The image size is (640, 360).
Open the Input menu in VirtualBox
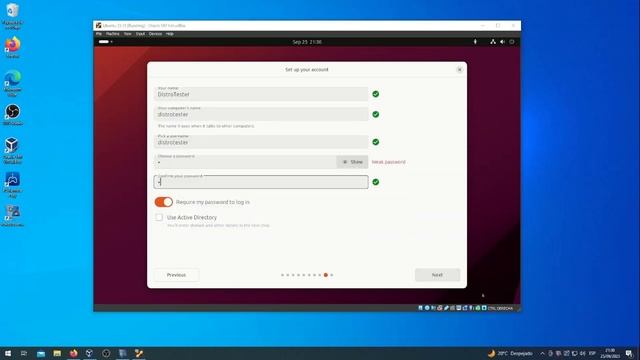coord(140,34)
